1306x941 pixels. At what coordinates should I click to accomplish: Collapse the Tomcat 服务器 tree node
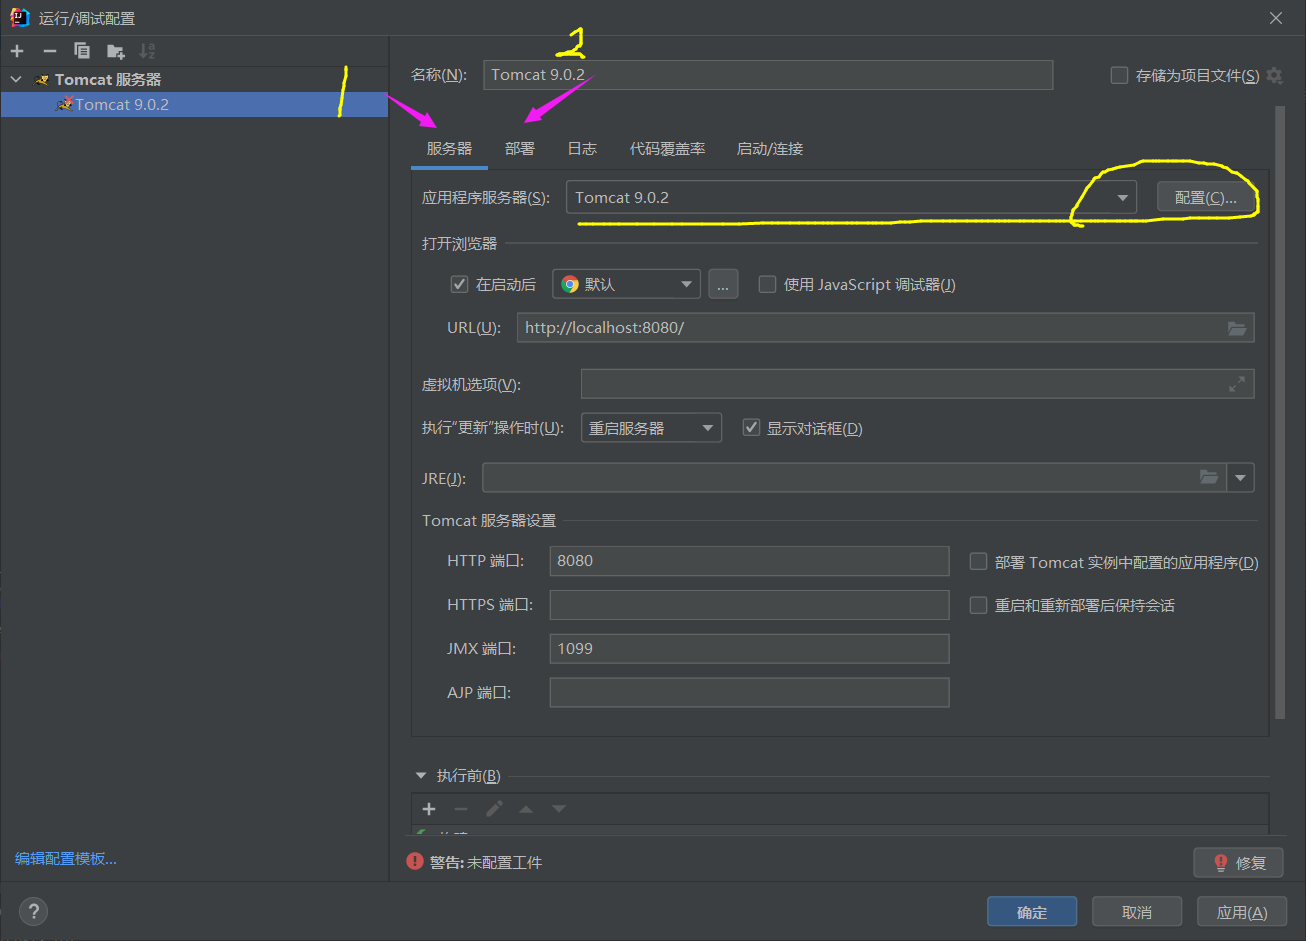[16, 79]
